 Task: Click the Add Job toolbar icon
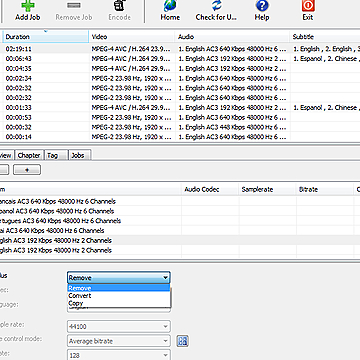[28, 6]
